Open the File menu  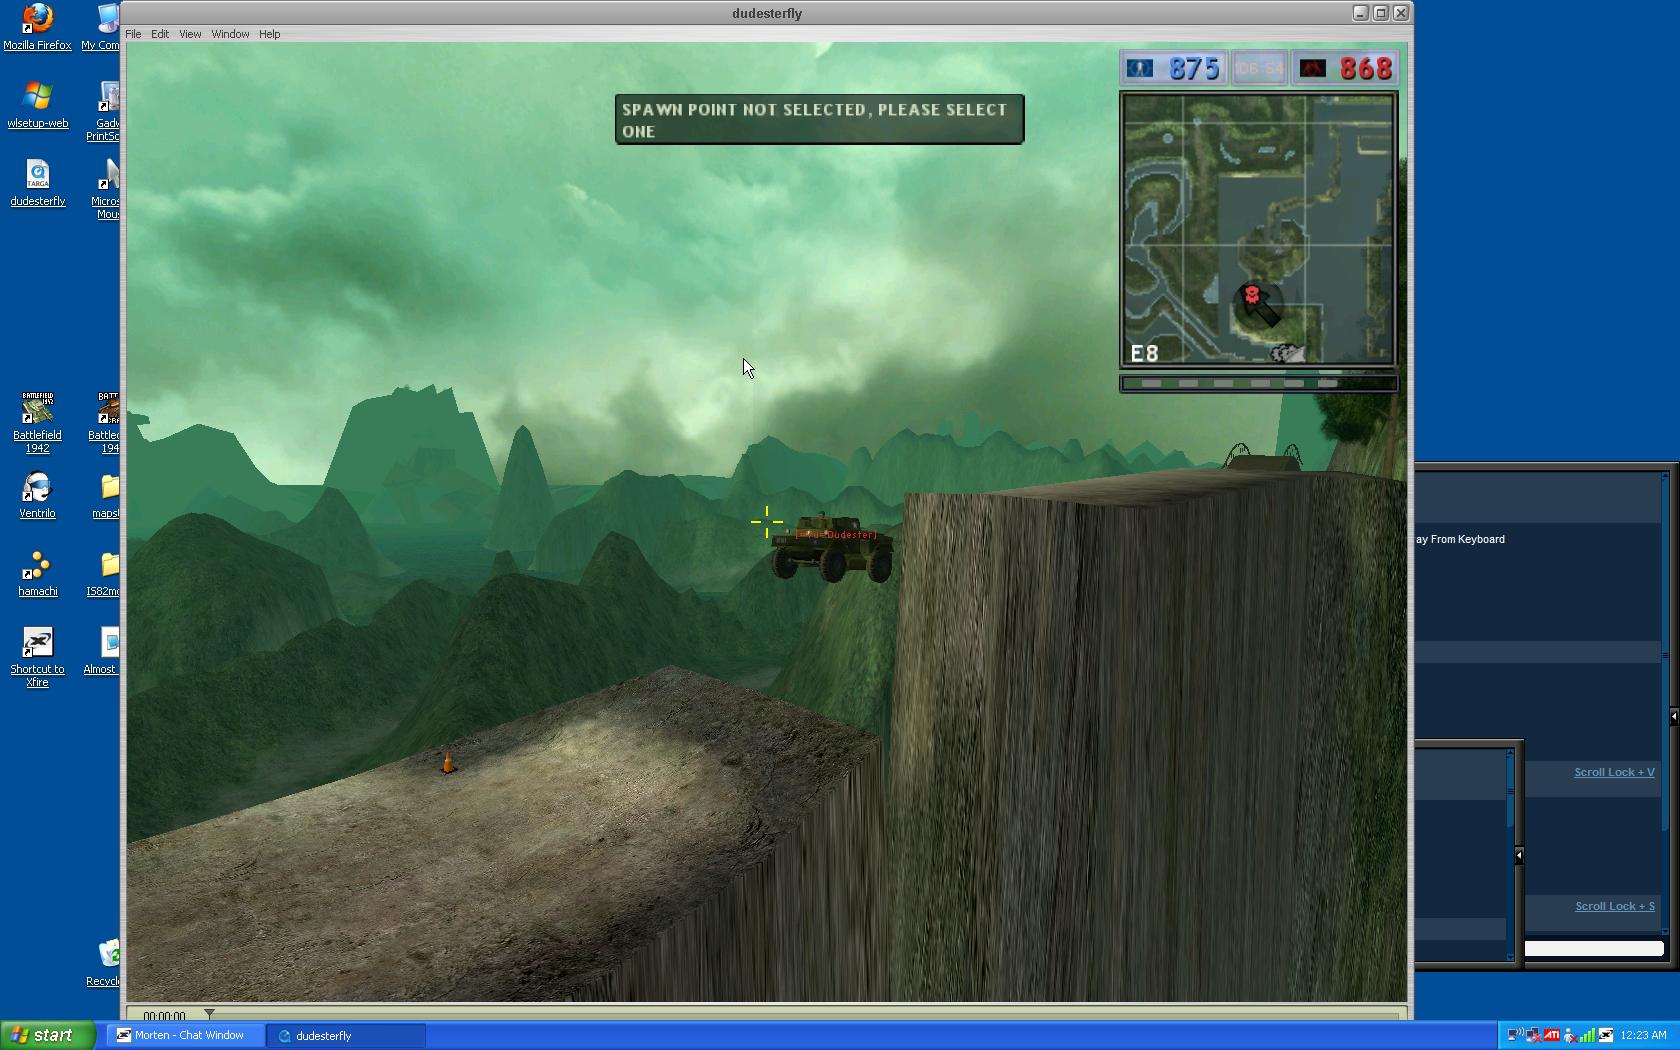[133, 34]
